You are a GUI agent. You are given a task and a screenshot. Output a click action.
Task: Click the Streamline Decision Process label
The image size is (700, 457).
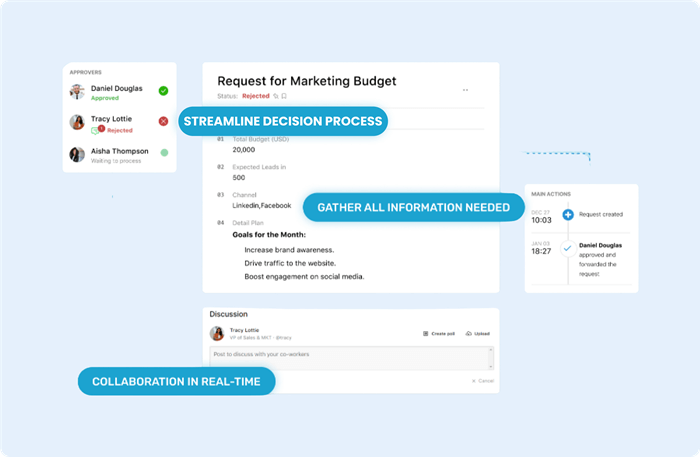pyautogui.click(x=282, y=122)
